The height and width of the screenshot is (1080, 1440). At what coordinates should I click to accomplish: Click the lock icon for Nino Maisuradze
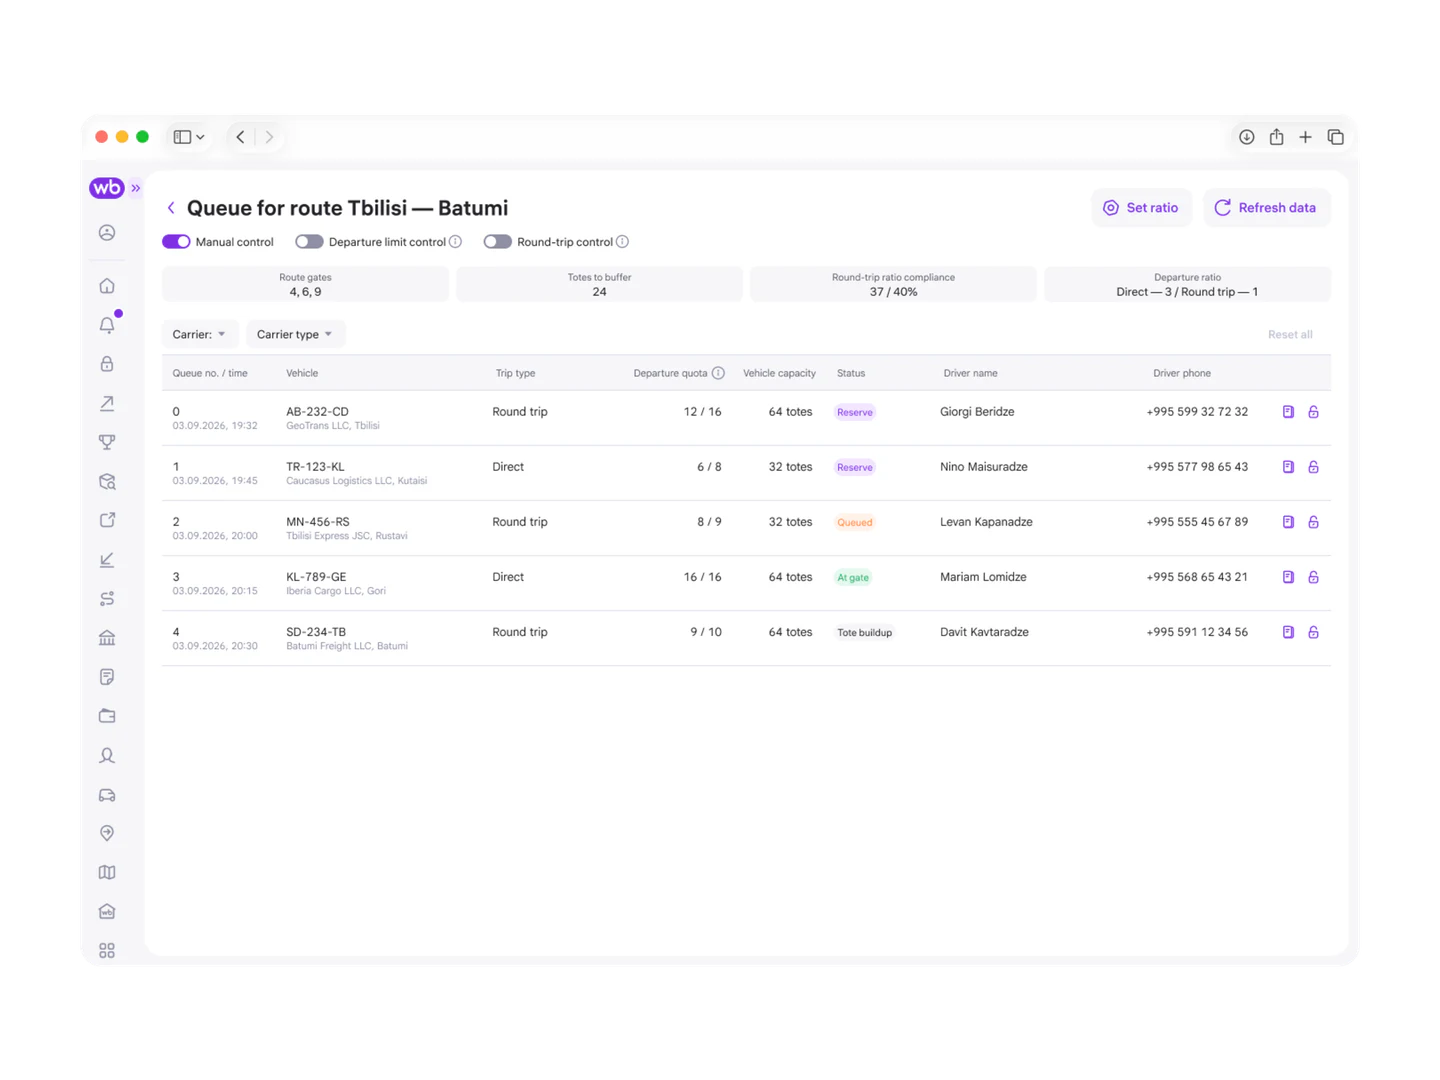click(1314, 467)
